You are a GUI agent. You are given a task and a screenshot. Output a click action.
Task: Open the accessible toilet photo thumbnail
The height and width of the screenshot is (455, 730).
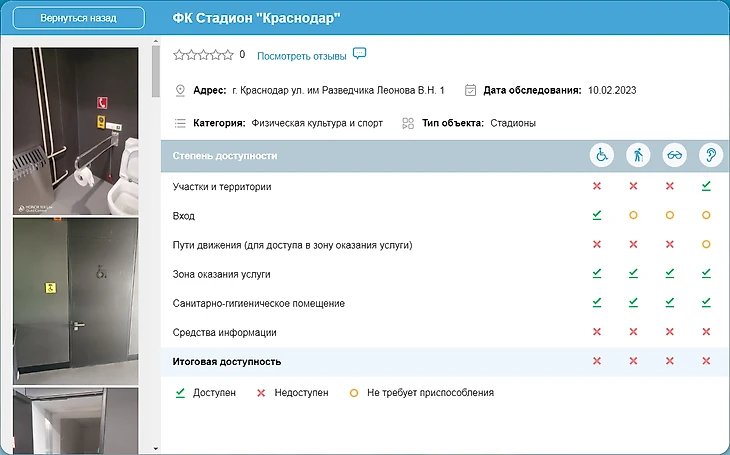click(x=75, y=131)
